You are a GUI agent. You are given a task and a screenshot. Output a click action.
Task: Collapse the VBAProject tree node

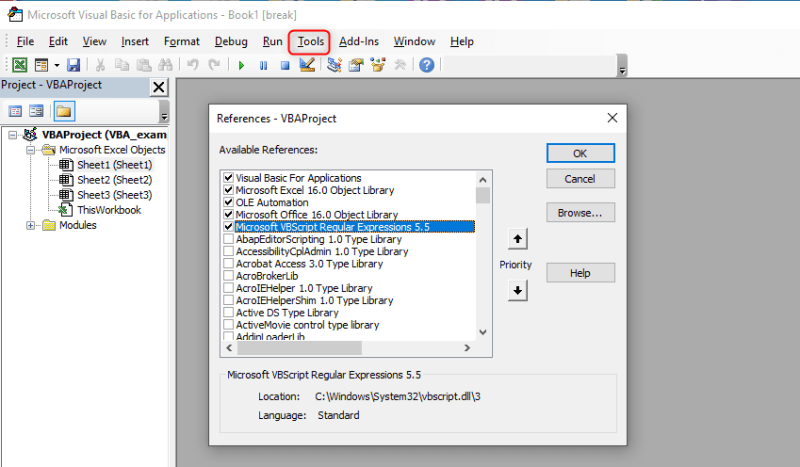(12, 135)
